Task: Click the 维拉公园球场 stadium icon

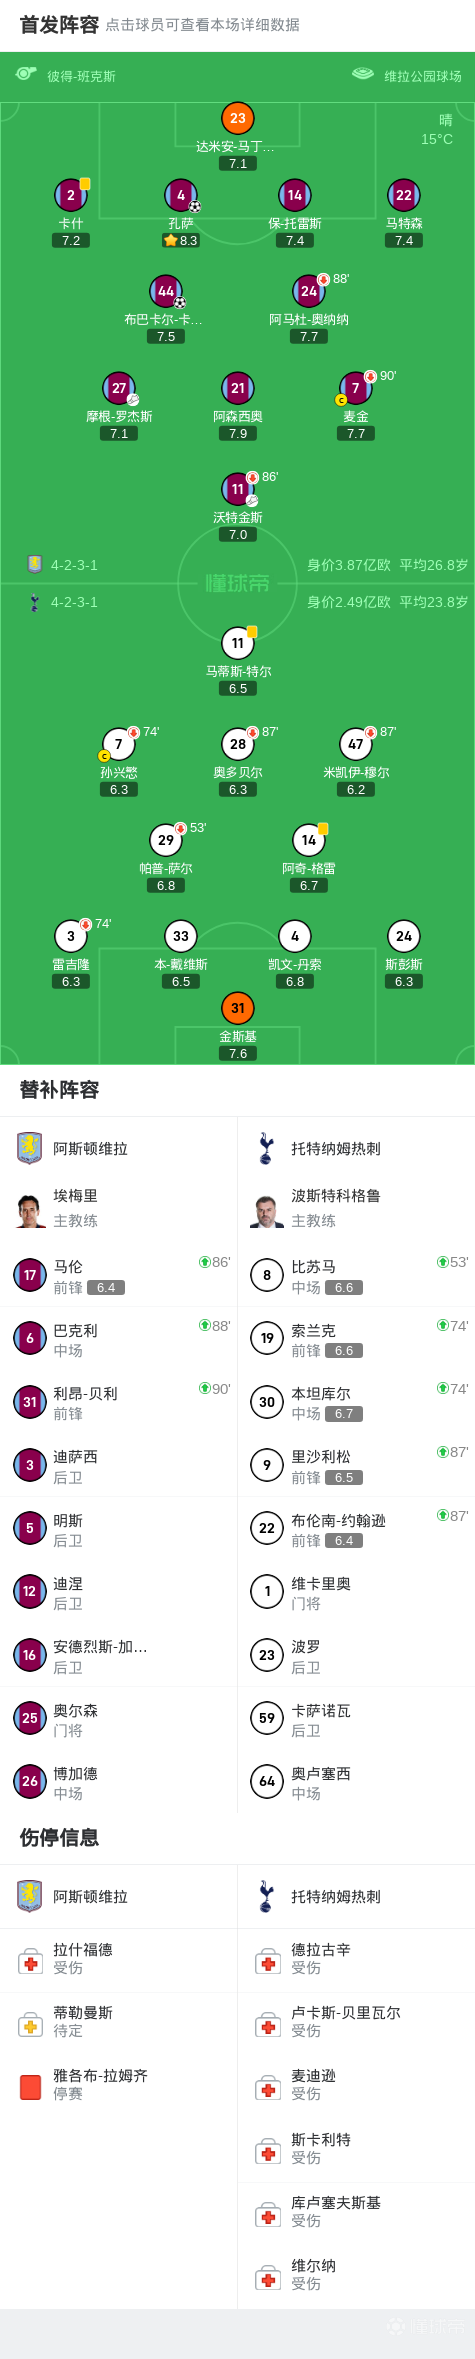Action: (363, 74)
